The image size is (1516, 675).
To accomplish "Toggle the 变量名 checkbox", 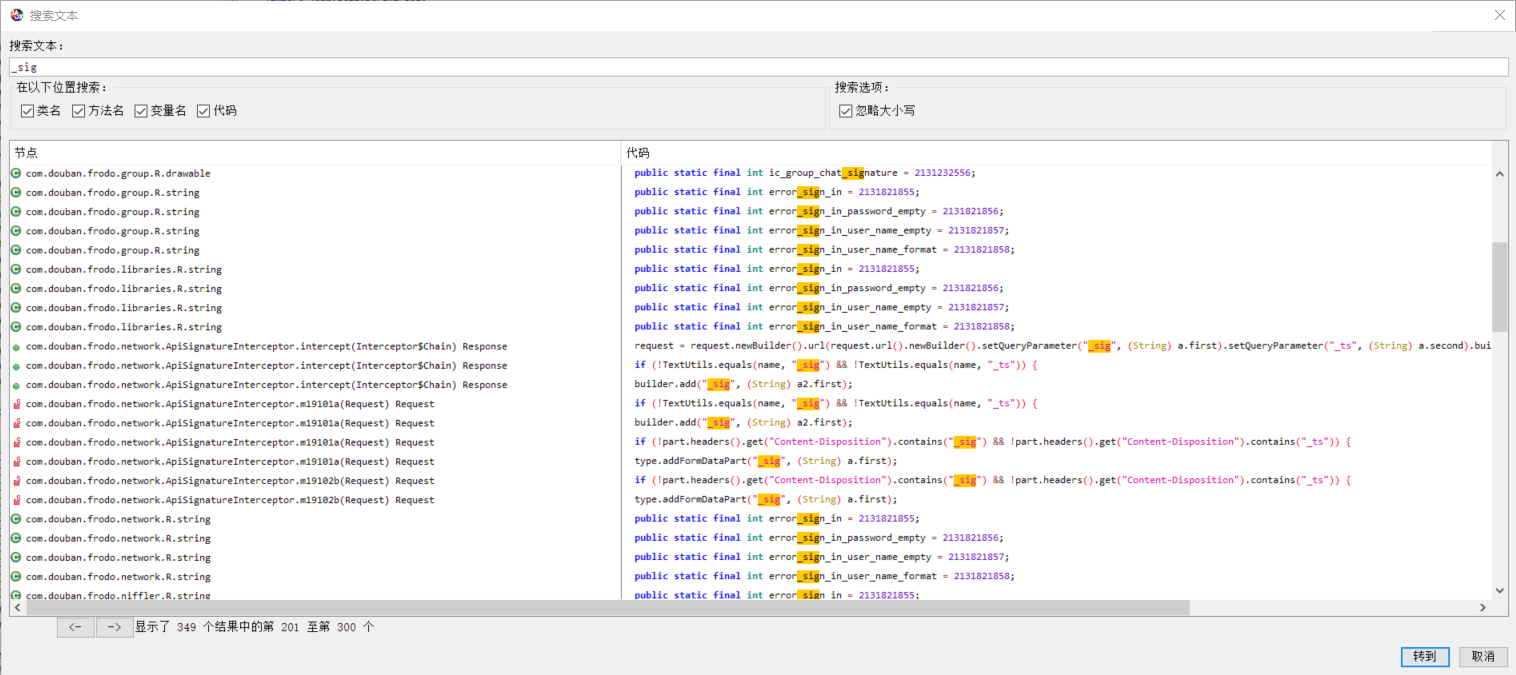I will (x=141, y=111).
